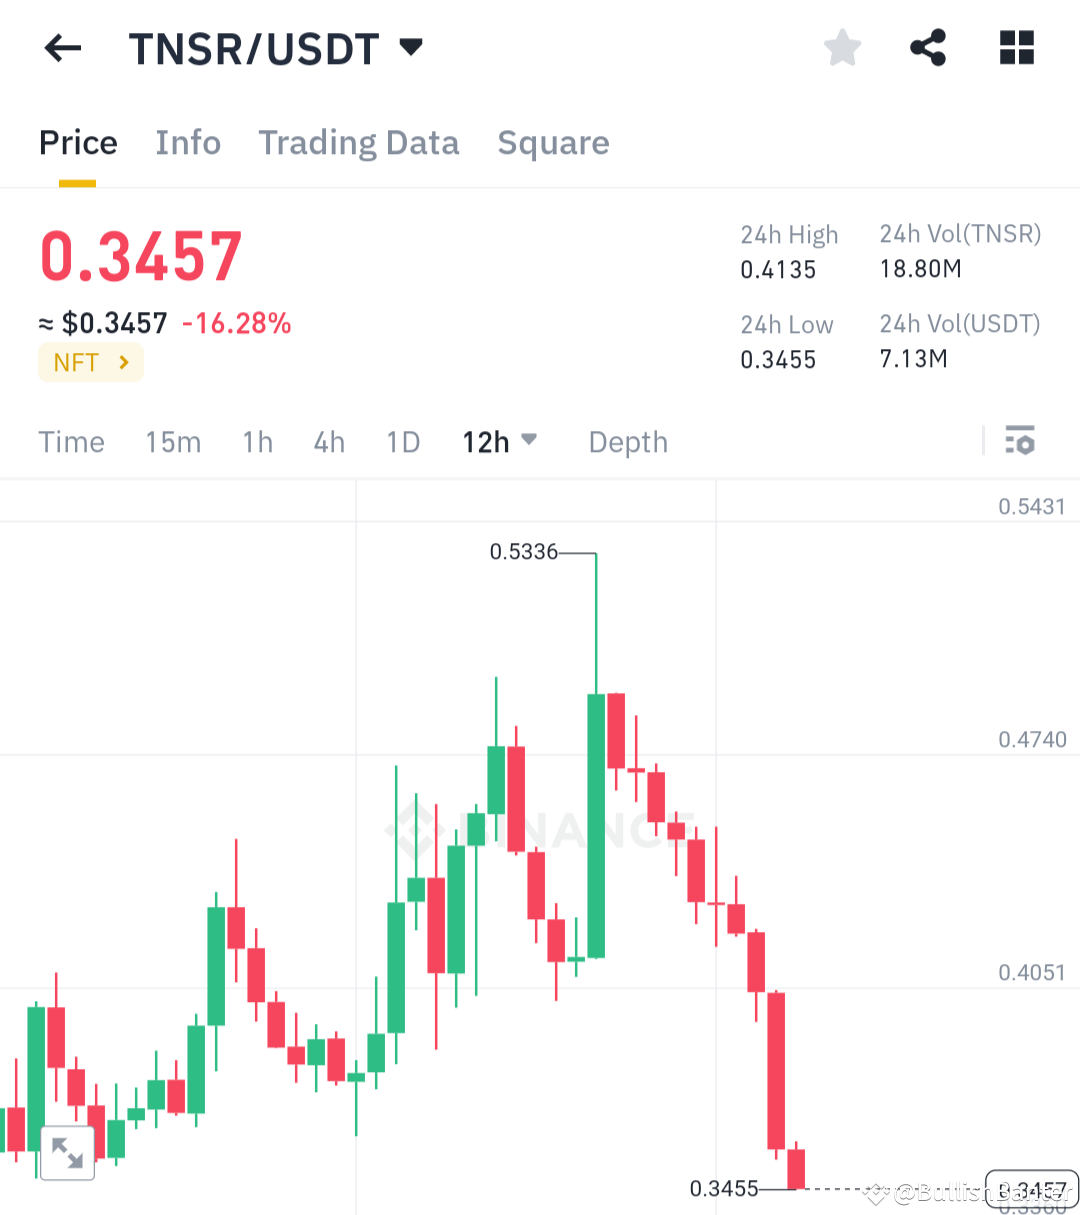Add TNSR/USDT to favorites via star icon
The height and width of the screenshot is (1215, 1080).
point(842,46)
